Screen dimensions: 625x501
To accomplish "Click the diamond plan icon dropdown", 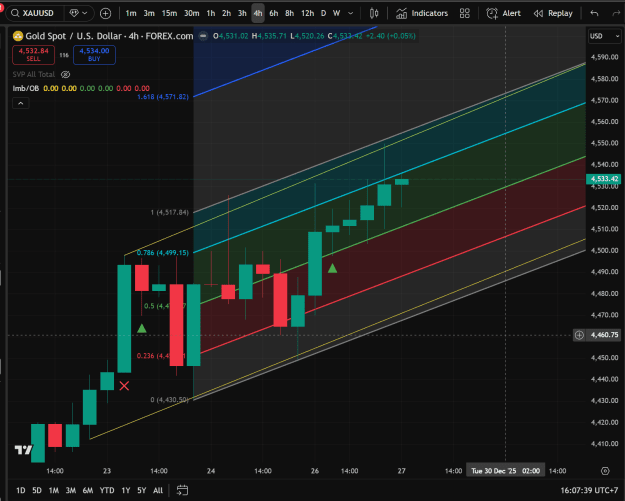I will tap(79, 13).
